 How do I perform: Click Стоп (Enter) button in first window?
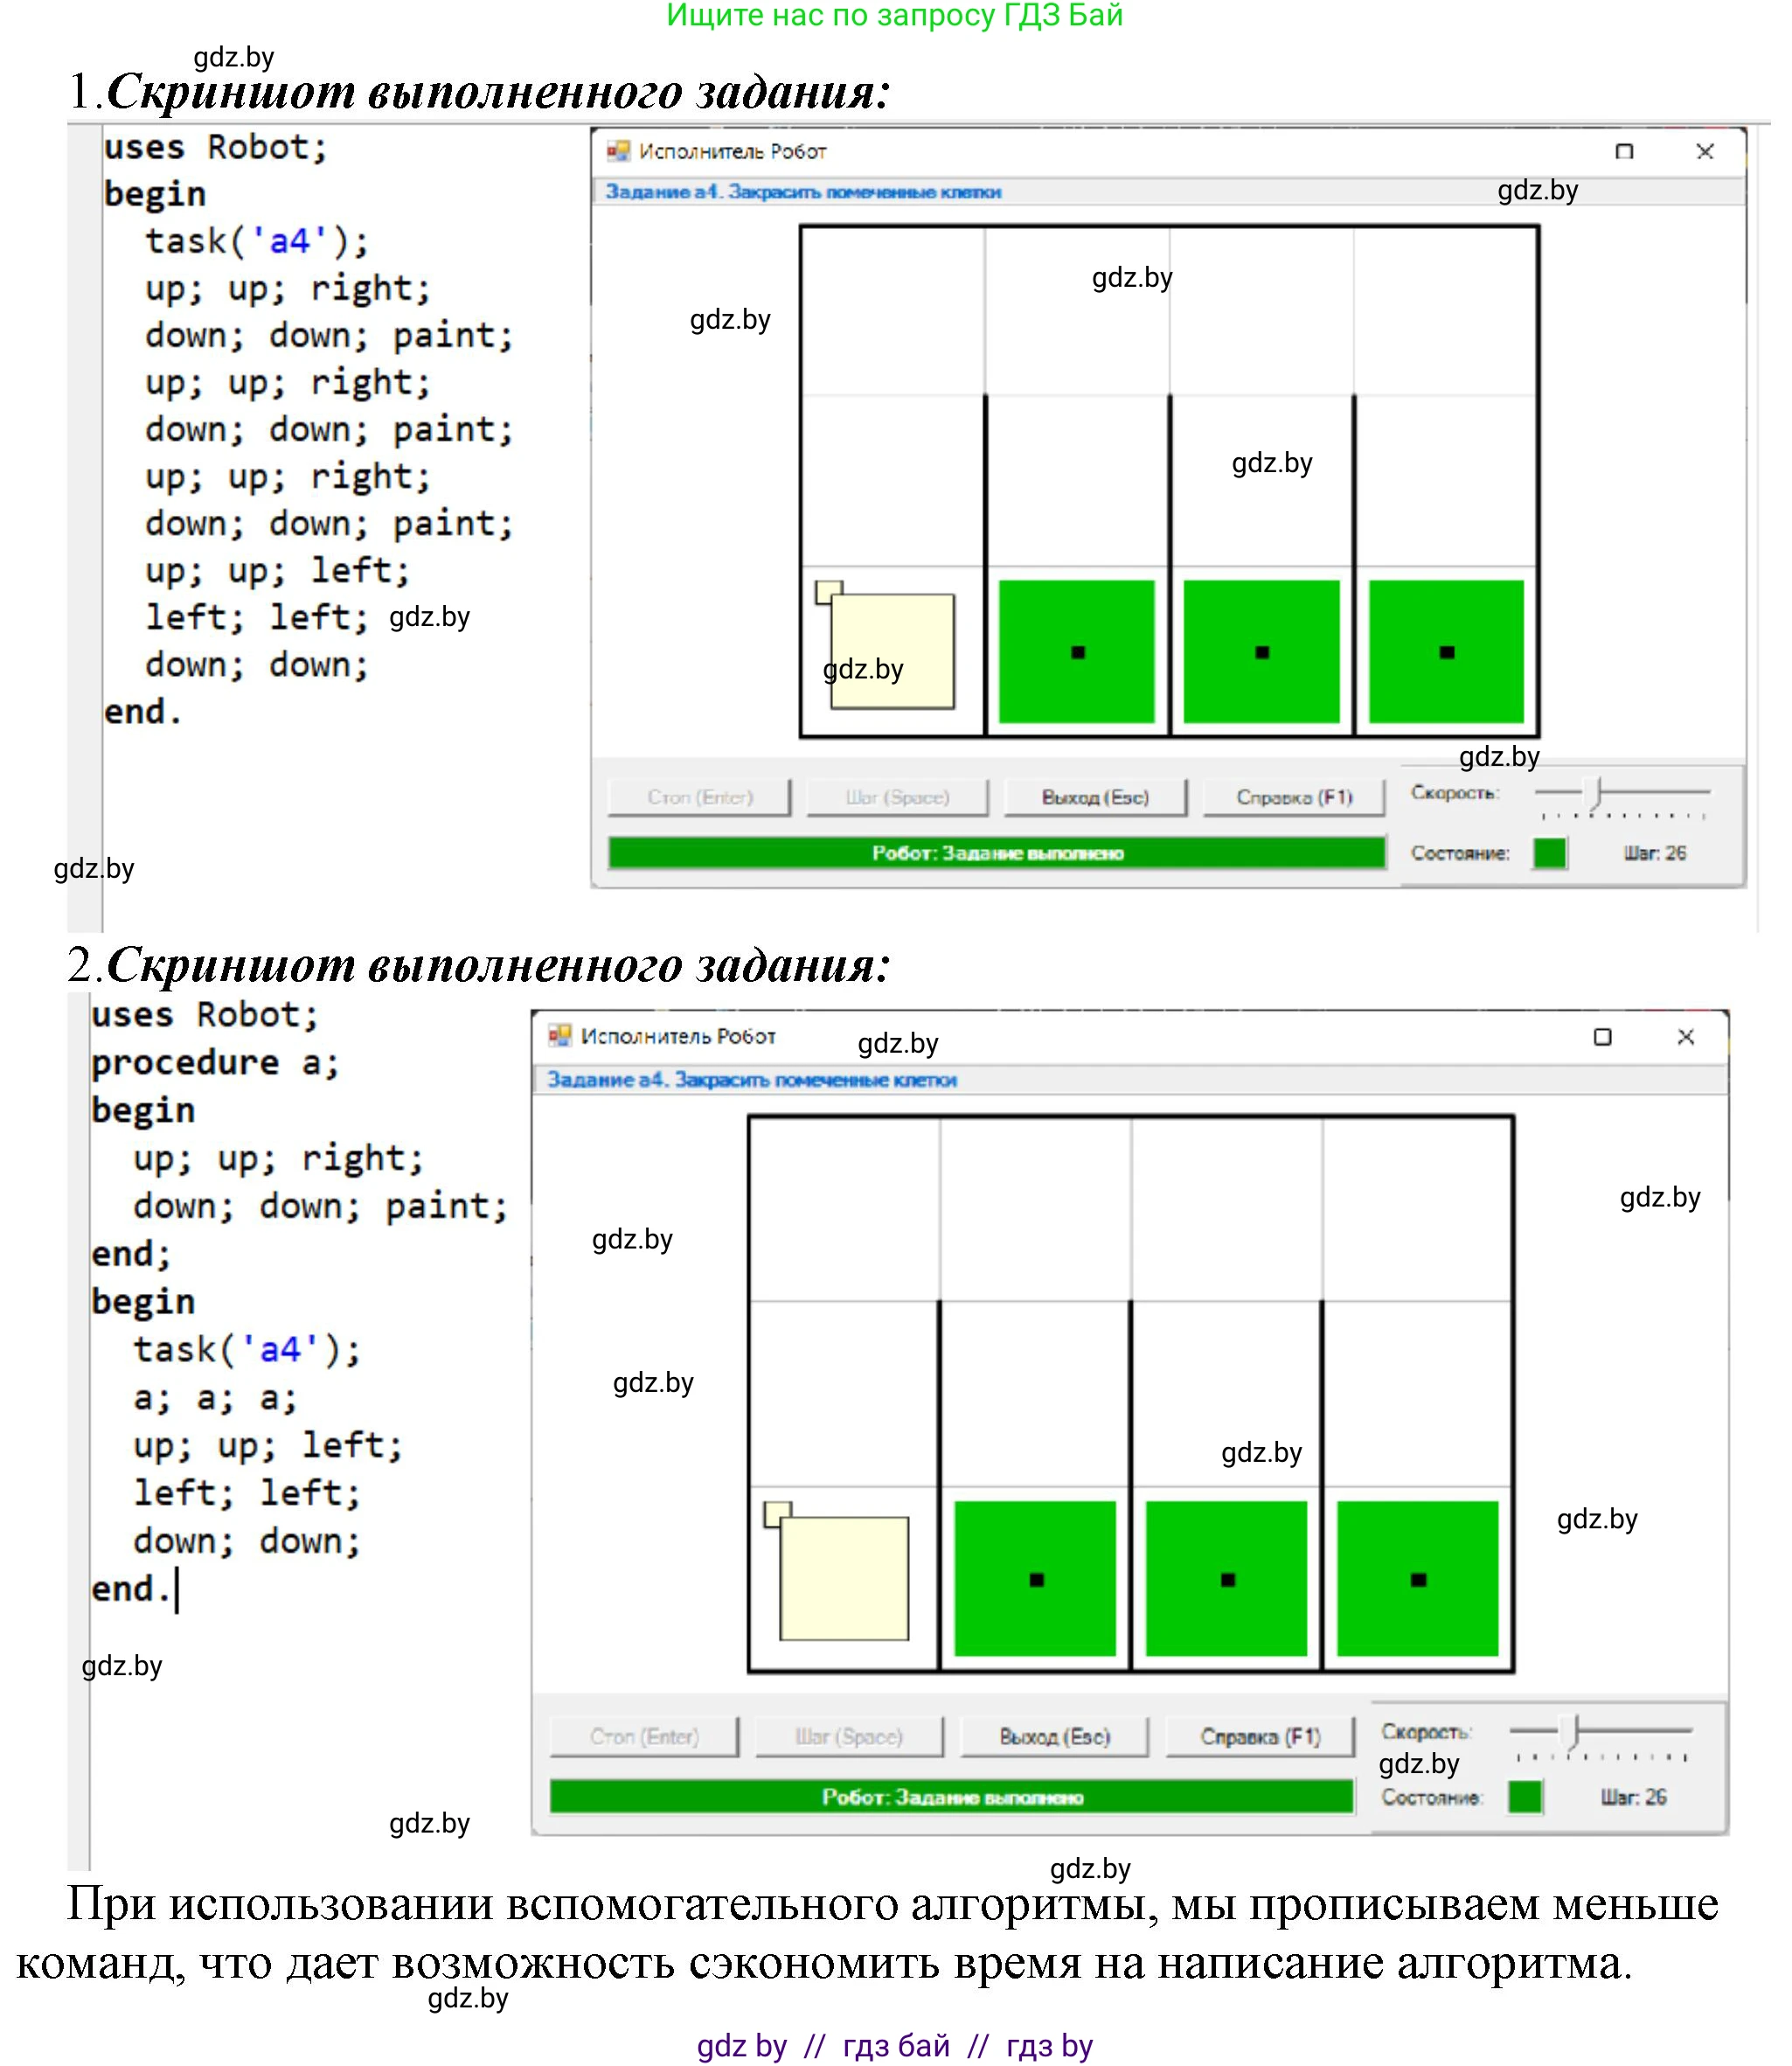point(699,797)
